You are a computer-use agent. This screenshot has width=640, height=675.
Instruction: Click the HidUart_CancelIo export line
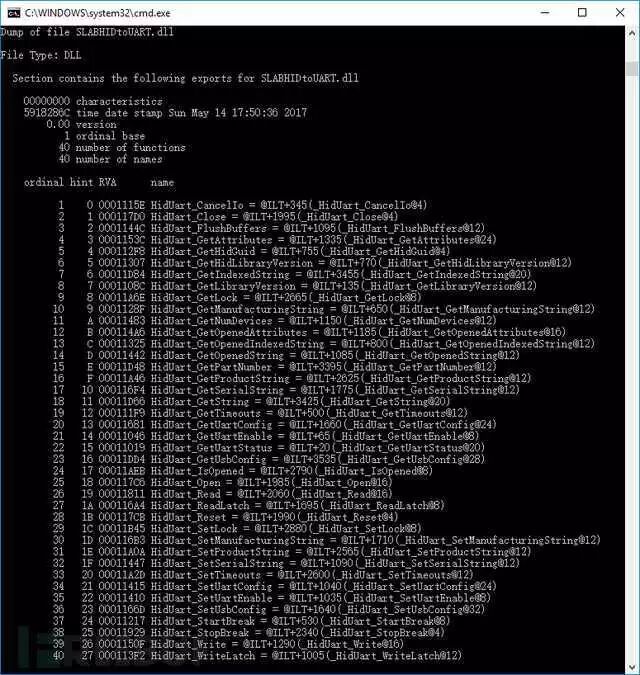(x=243, y=205)
